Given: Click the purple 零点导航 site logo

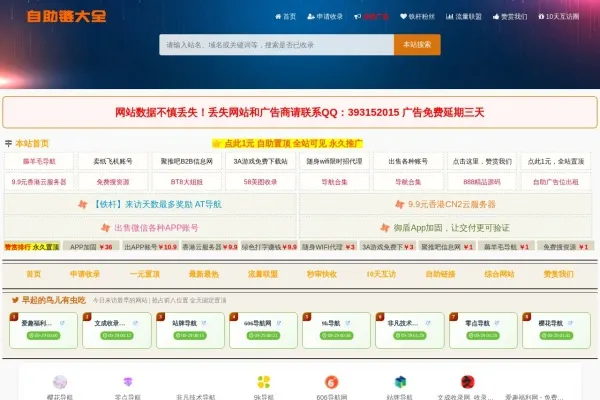Looking at the screenshot, I should point(128,382).
